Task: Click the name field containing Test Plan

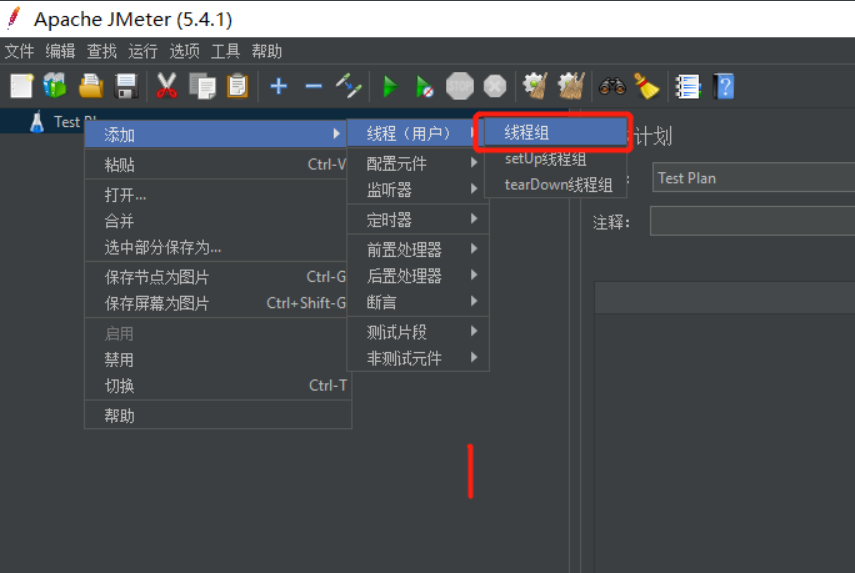Action: 754,178
